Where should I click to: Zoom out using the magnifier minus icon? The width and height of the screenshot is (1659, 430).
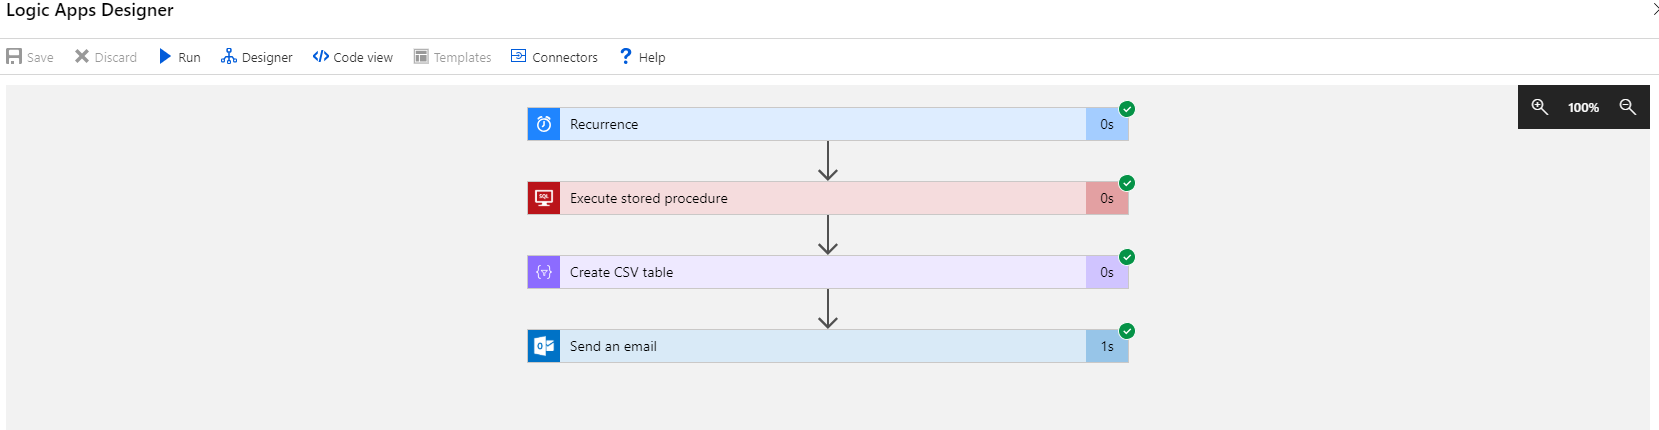click(x=1628, y=107)
